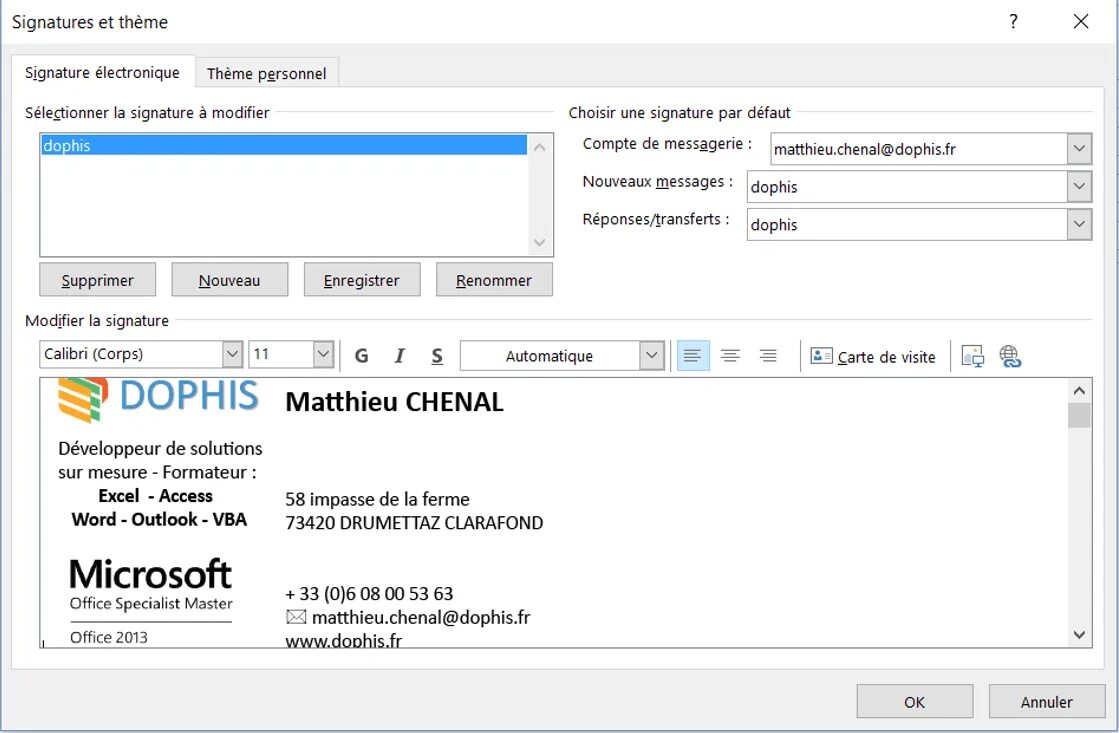
Task: Click matthieu.chenal@dophis.fr in the signature body
Action: click(x=421, y=617)
